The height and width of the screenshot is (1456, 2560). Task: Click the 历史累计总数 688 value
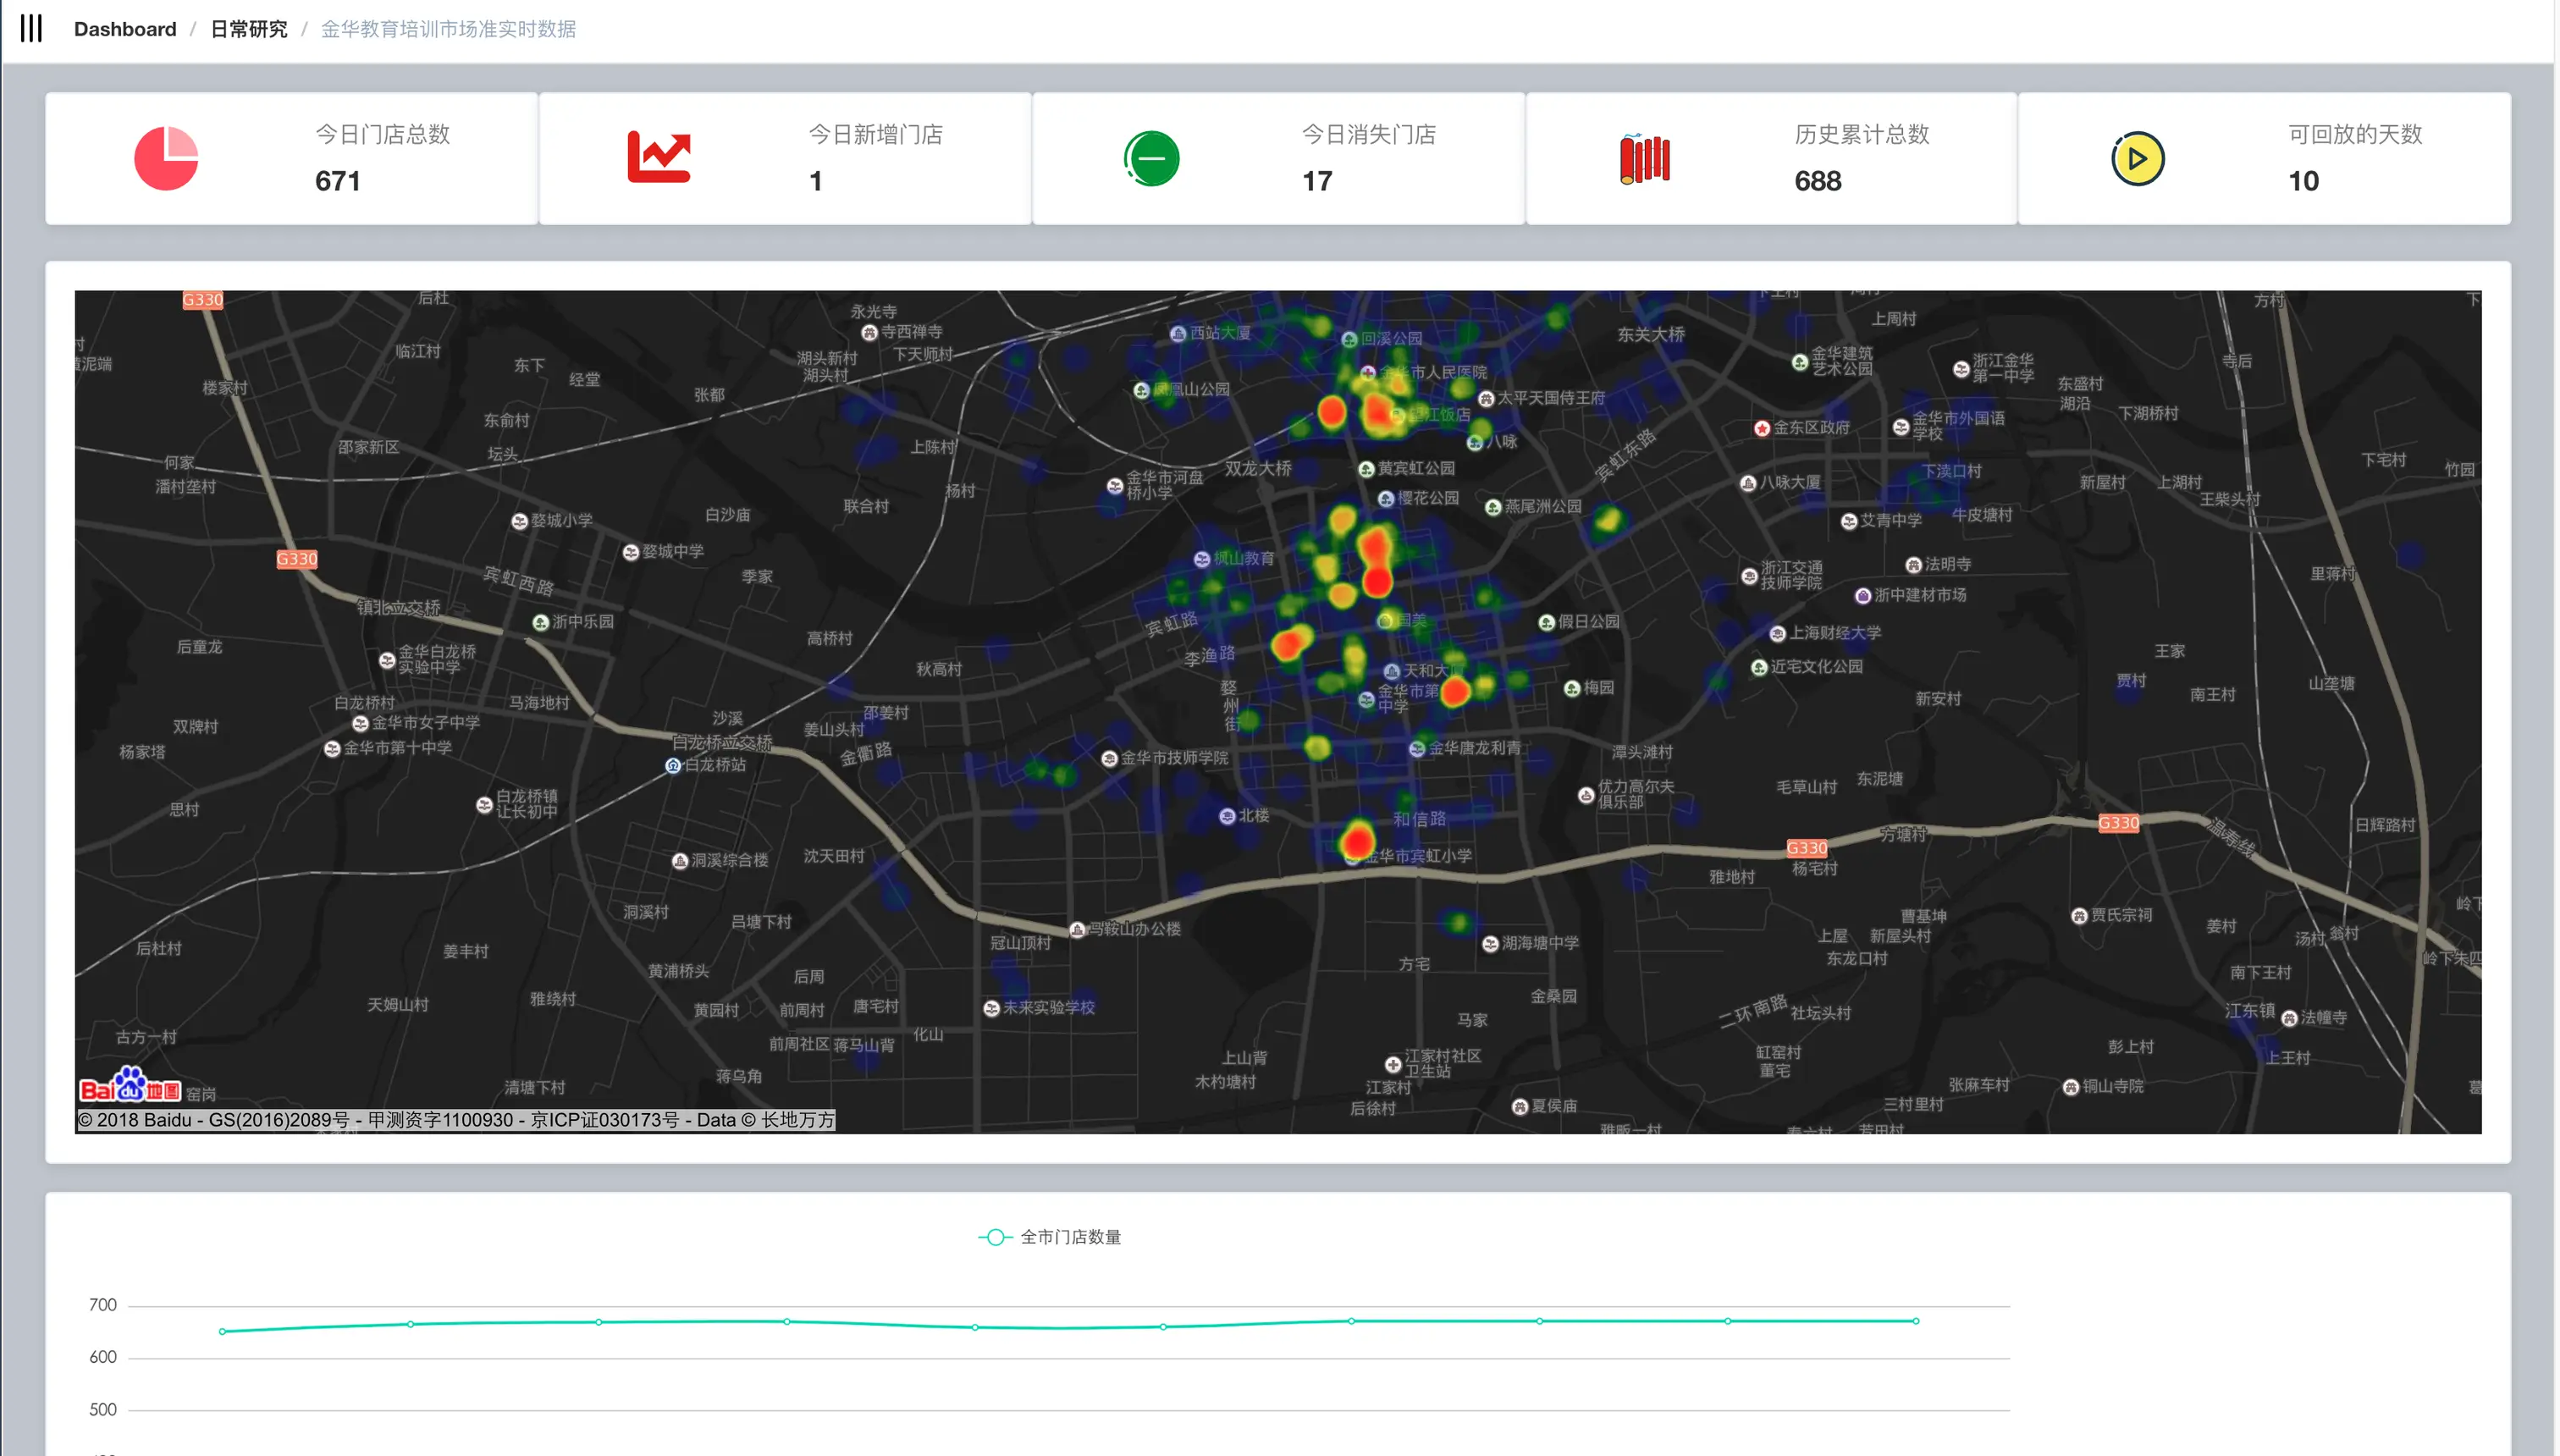[x=1817, y=181]
